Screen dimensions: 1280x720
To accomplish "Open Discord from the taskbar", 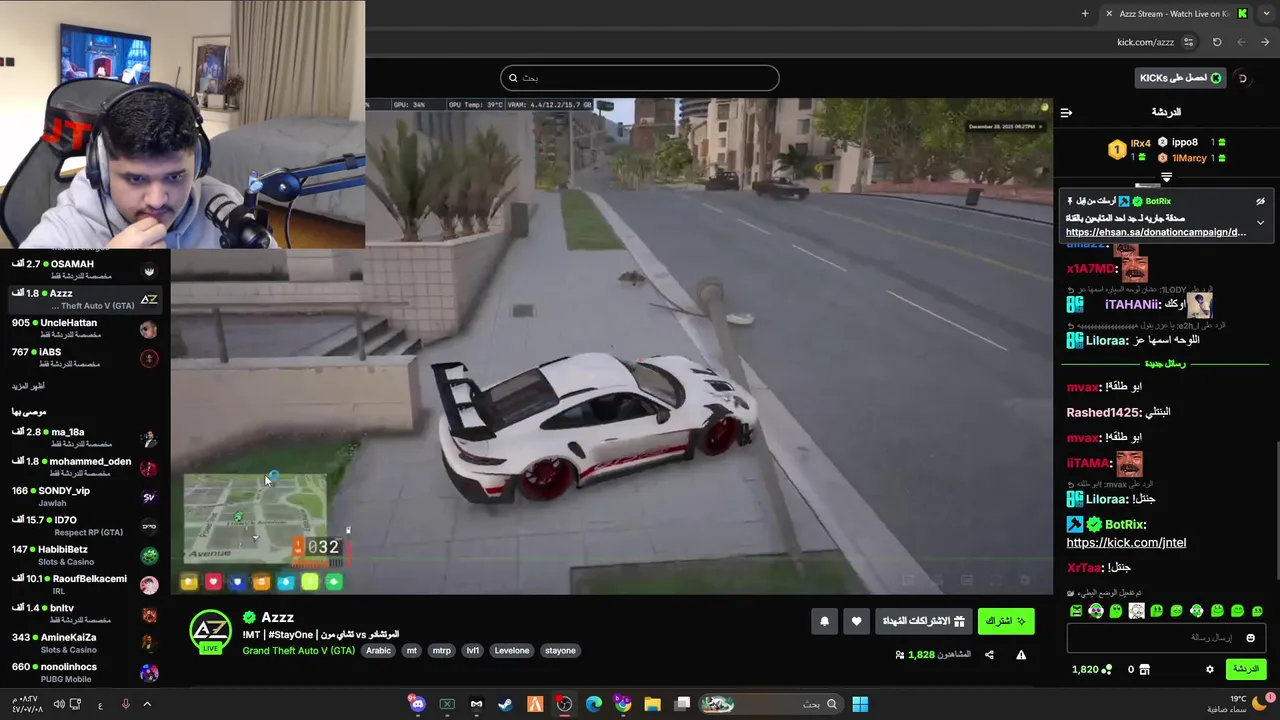I will (418, 704).
